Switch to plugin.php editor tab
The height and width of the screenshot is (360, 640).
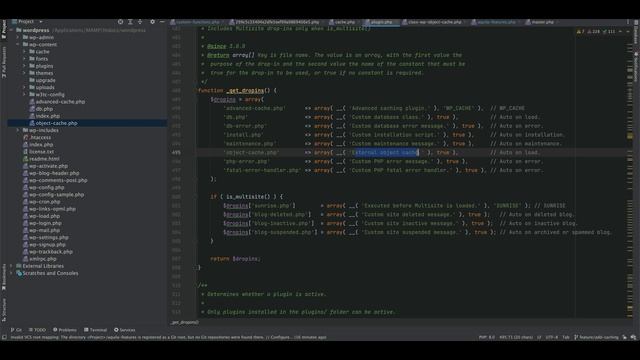[x=381, y=22]
